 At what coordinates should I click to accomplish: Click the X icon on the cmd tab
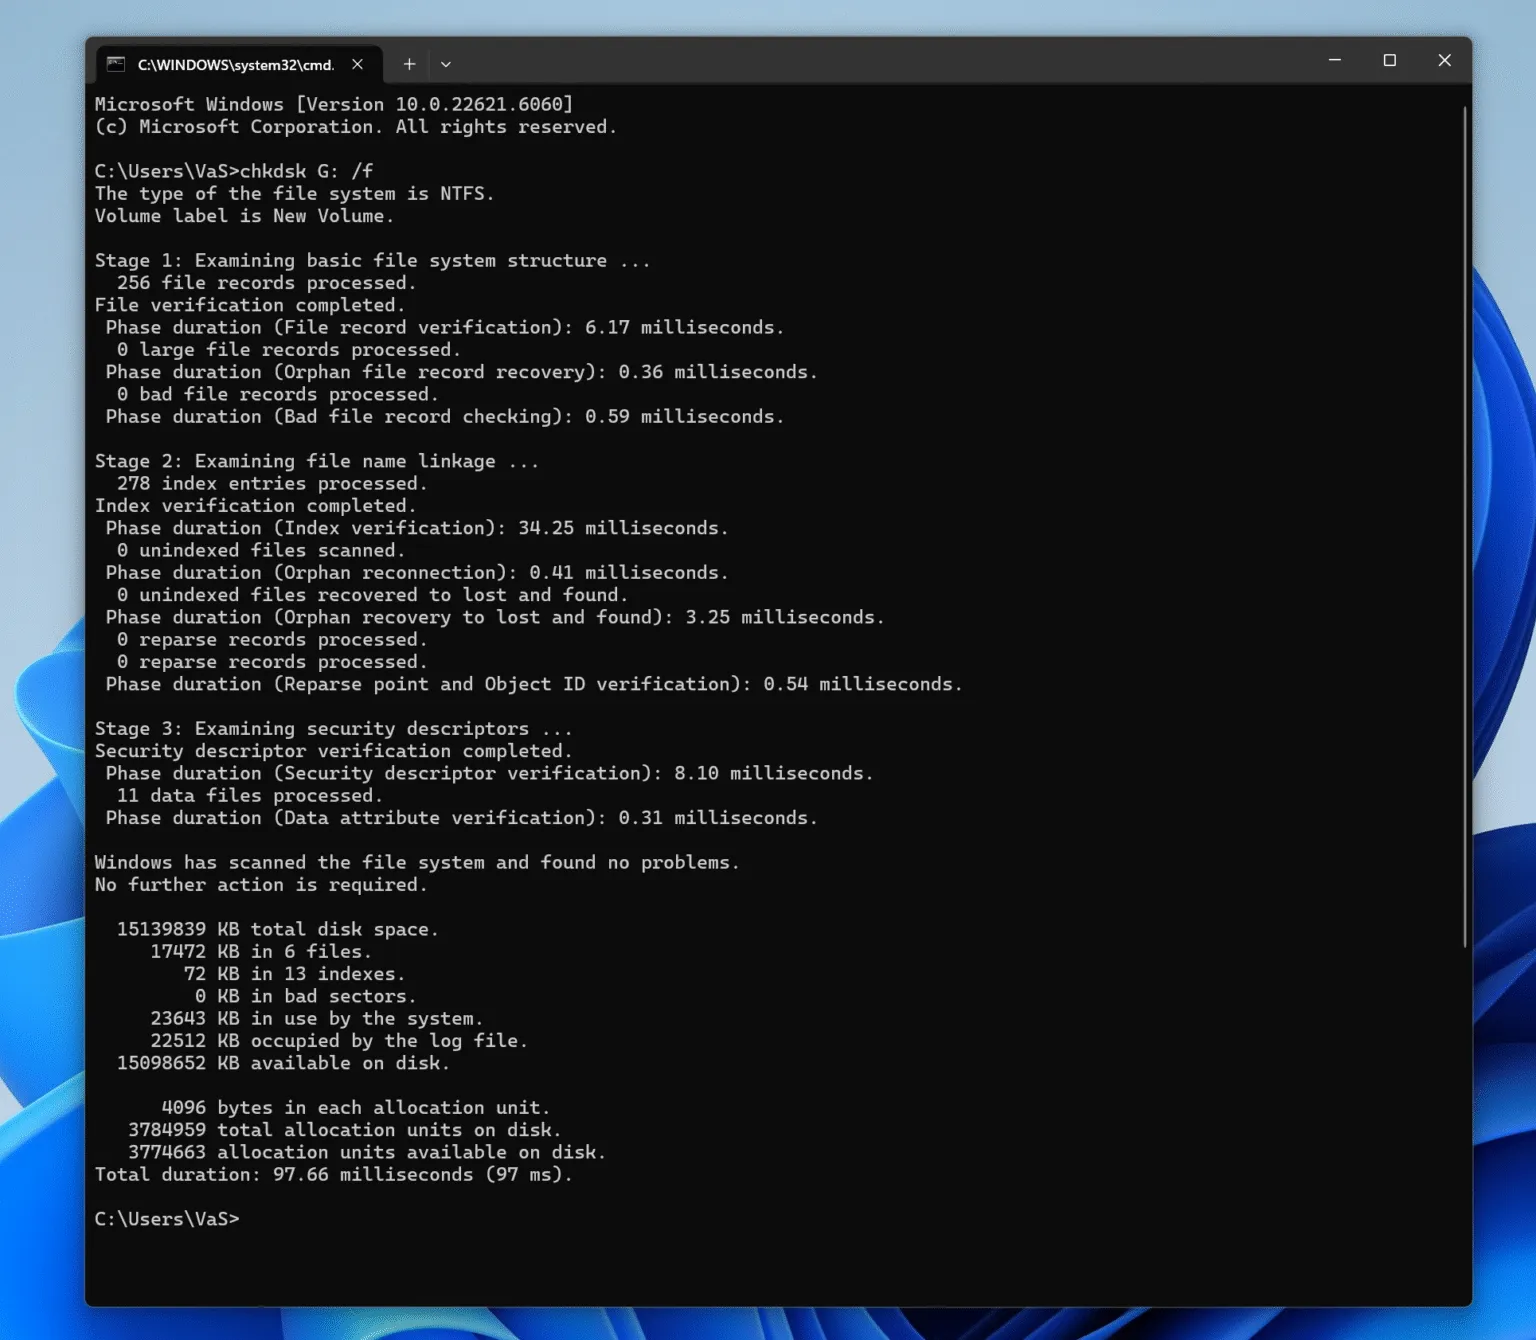click(357, 63)
